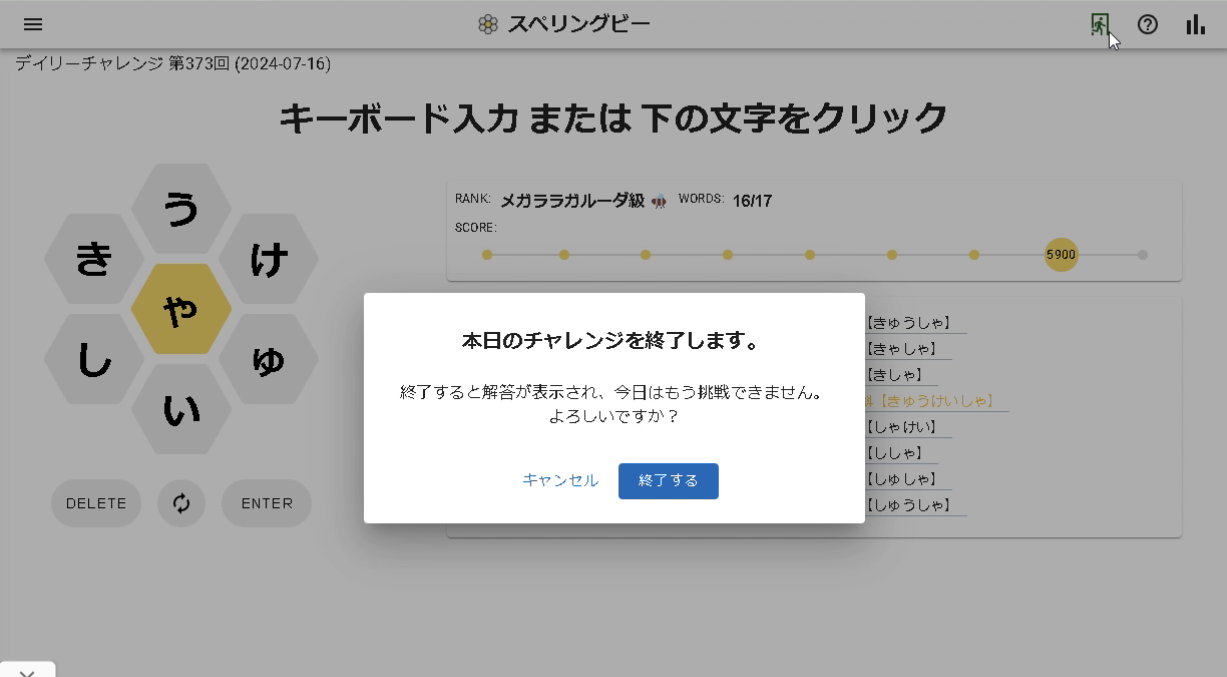Click the き hexagon letter

click(93, 259)
